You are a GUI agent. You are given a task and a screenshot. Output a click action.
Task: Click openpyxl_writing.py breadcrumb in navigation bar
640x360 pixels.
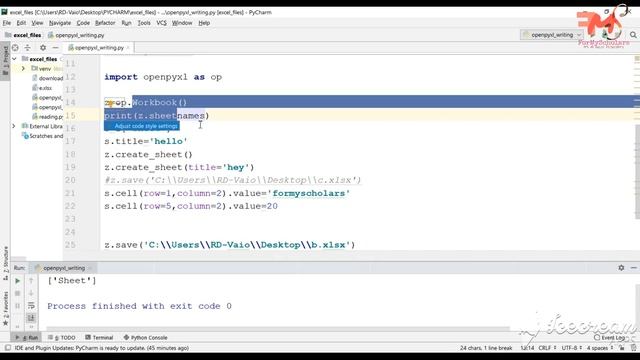(76, 35)
